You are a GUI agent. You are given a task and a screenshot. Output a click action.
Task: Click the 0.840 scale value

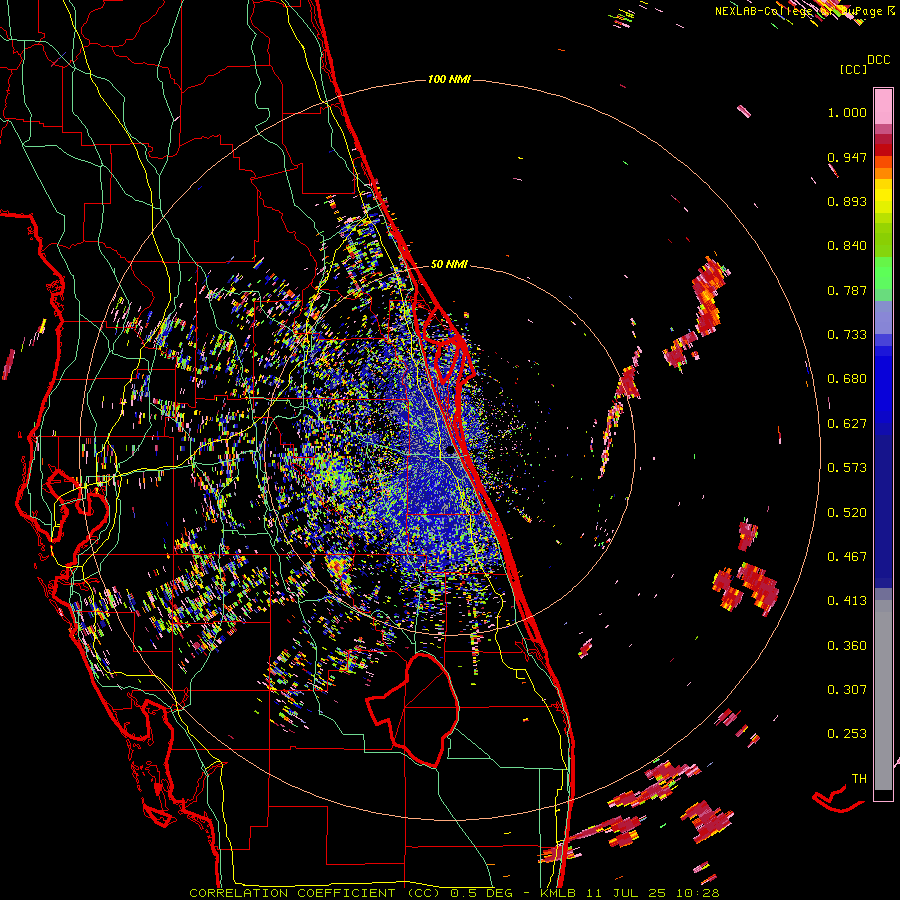847,246
